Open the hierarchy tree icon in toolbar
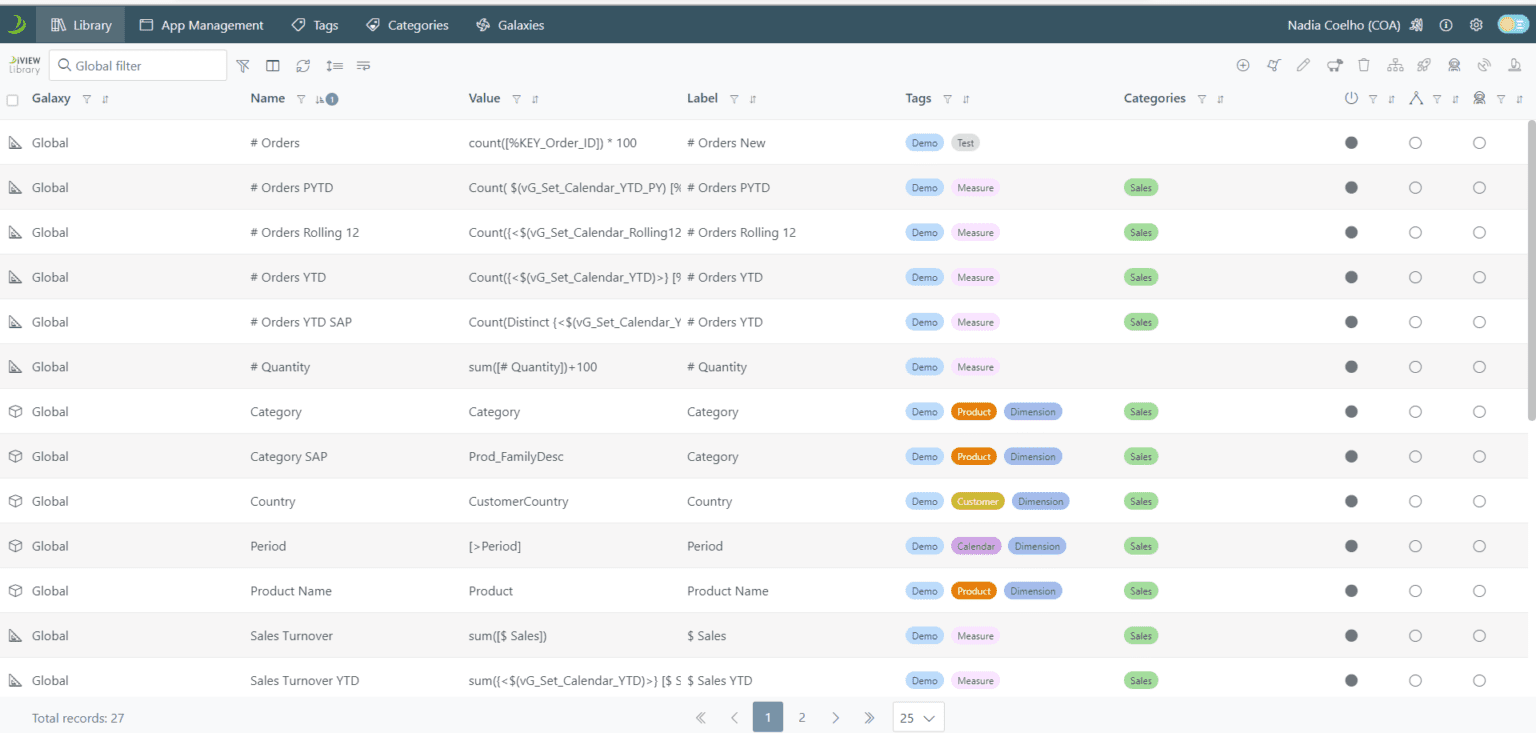This screenshot has width=1536, height=733. [x=1395, y=66]
